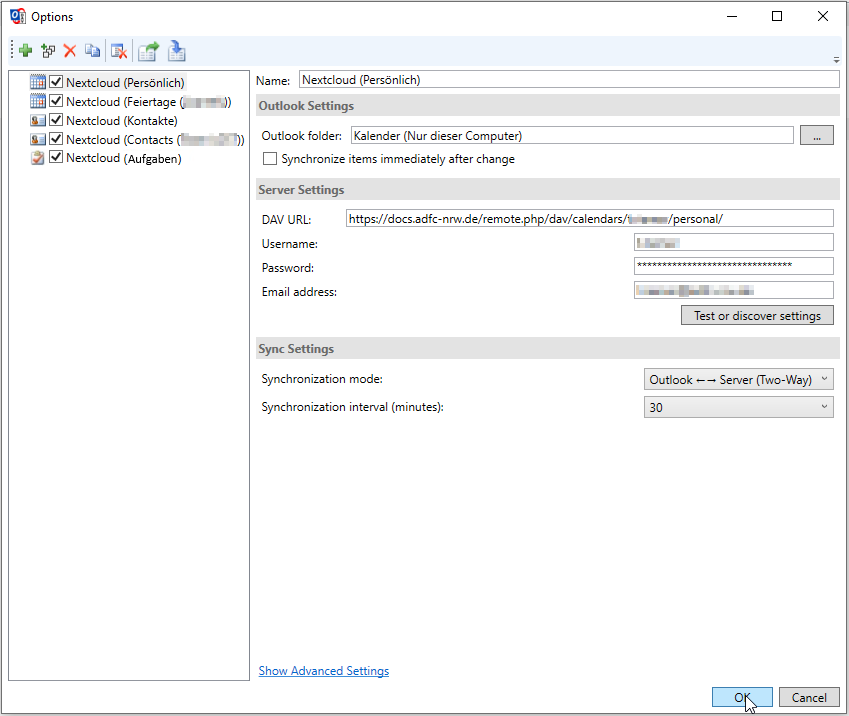The image size is (849, 716).
Task: Click the task icon beside Nextcloud (Aufgaben)
Action: [x=38, y=158]
